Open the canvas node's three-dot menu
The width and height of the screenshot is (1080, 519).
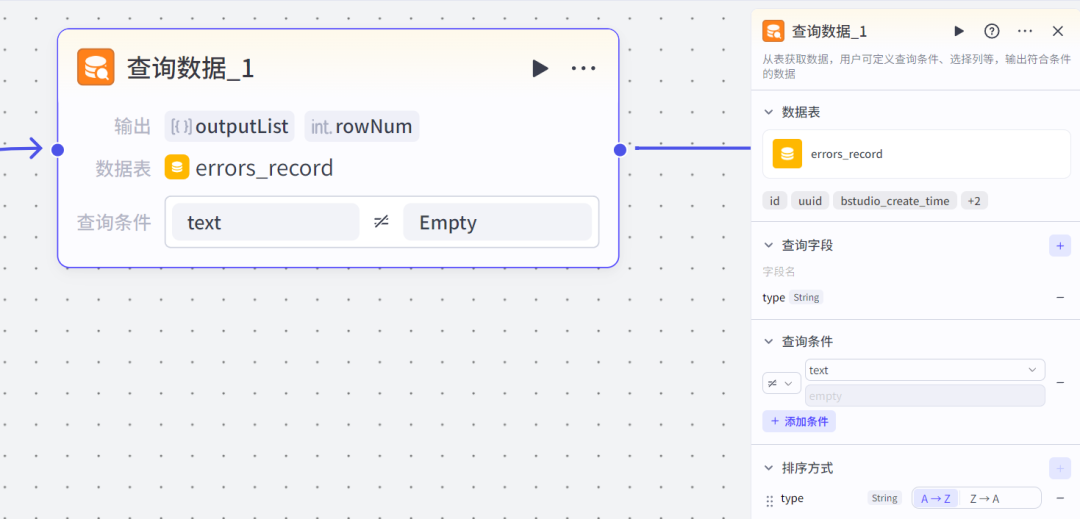pyautogui.click(x=583, y=68)
